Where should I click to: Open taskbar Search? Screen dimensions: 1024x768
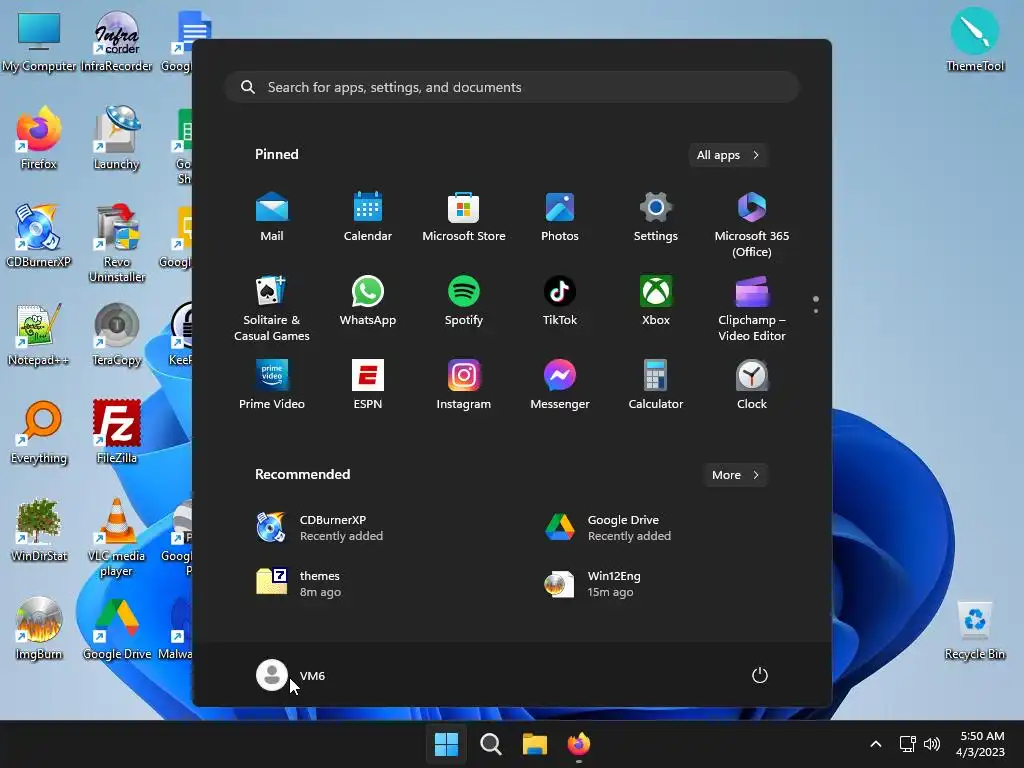(490, 744)
